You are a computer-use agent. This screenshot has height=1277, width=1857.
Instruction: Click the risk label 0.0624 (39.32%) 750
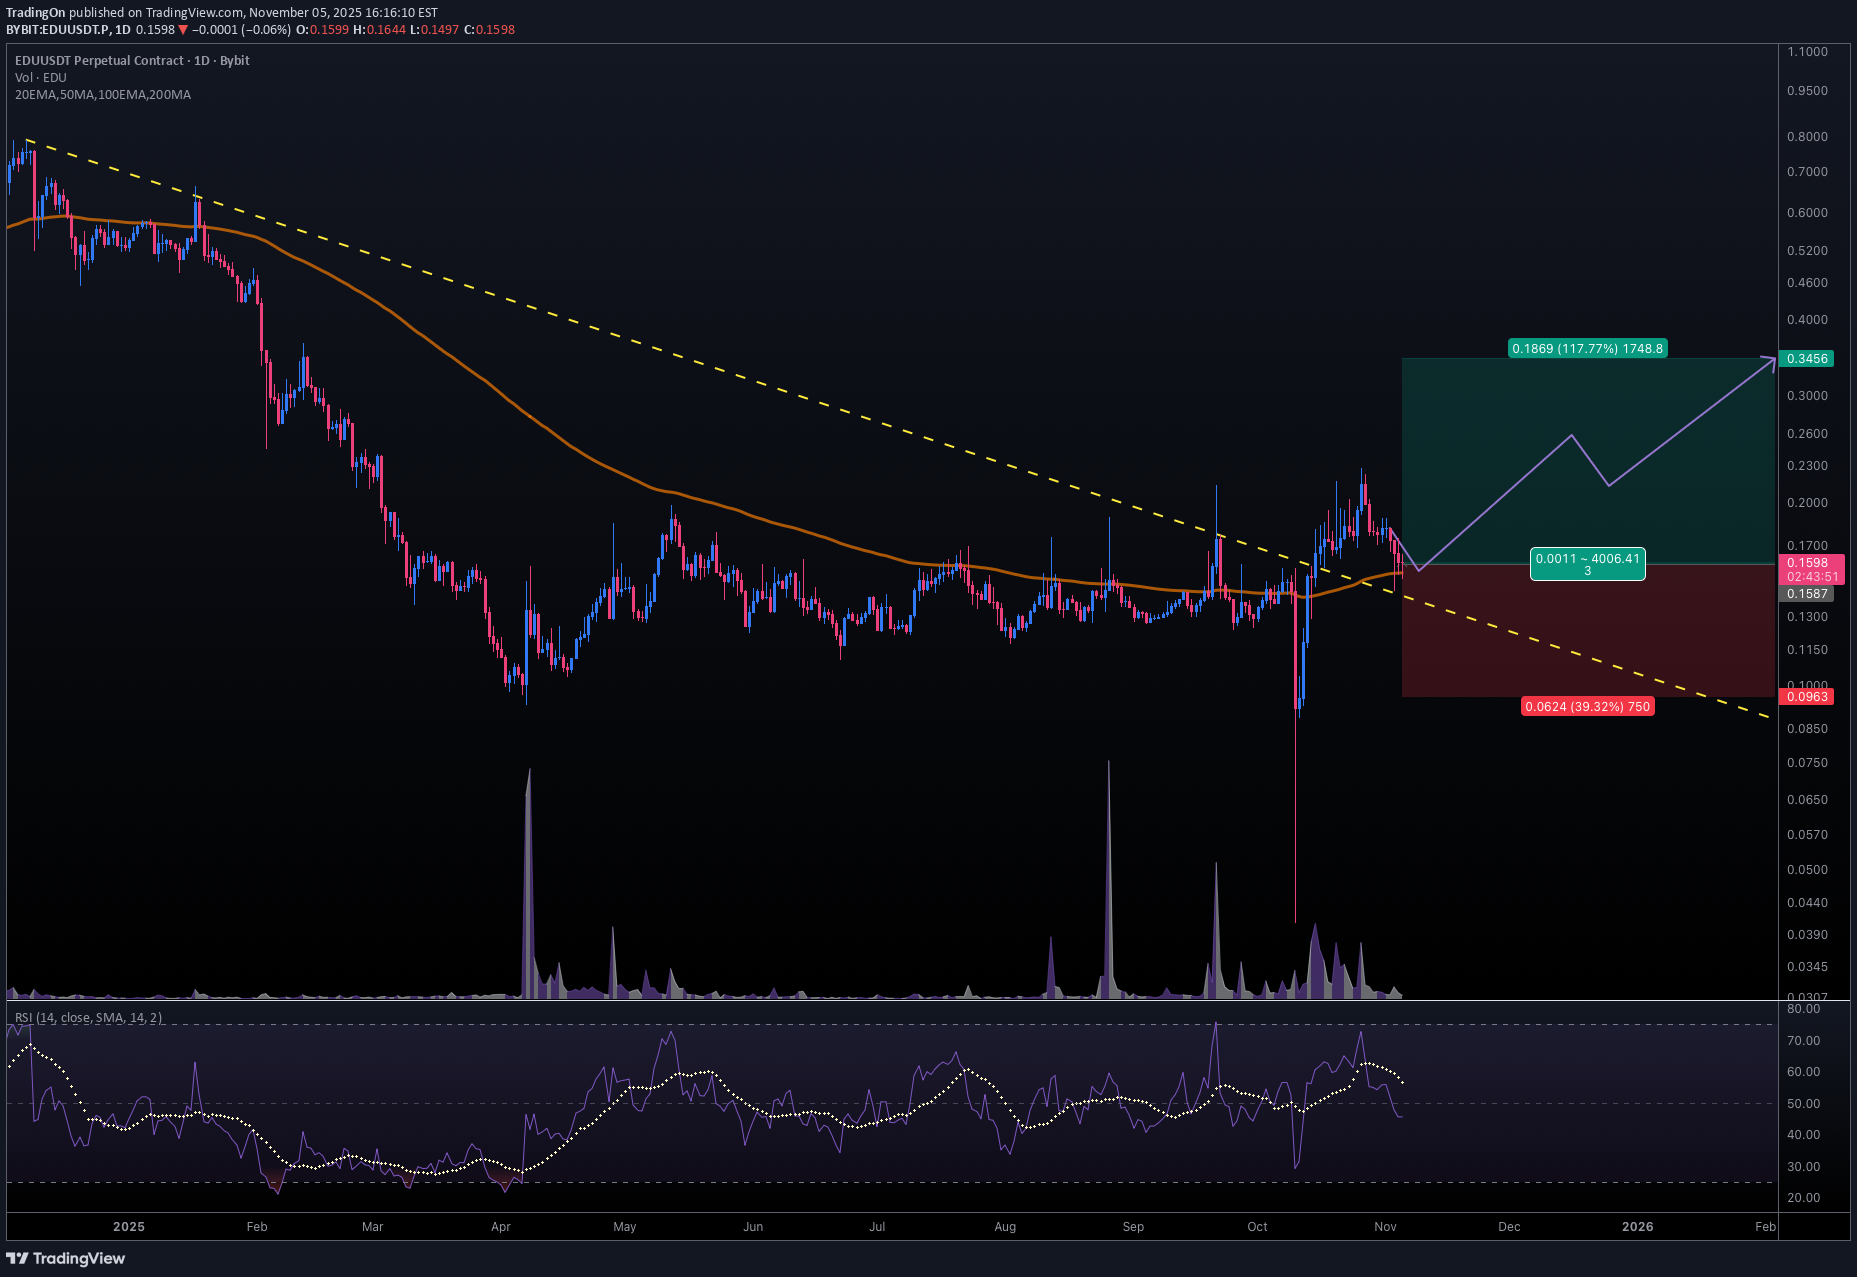(1587, 706)
